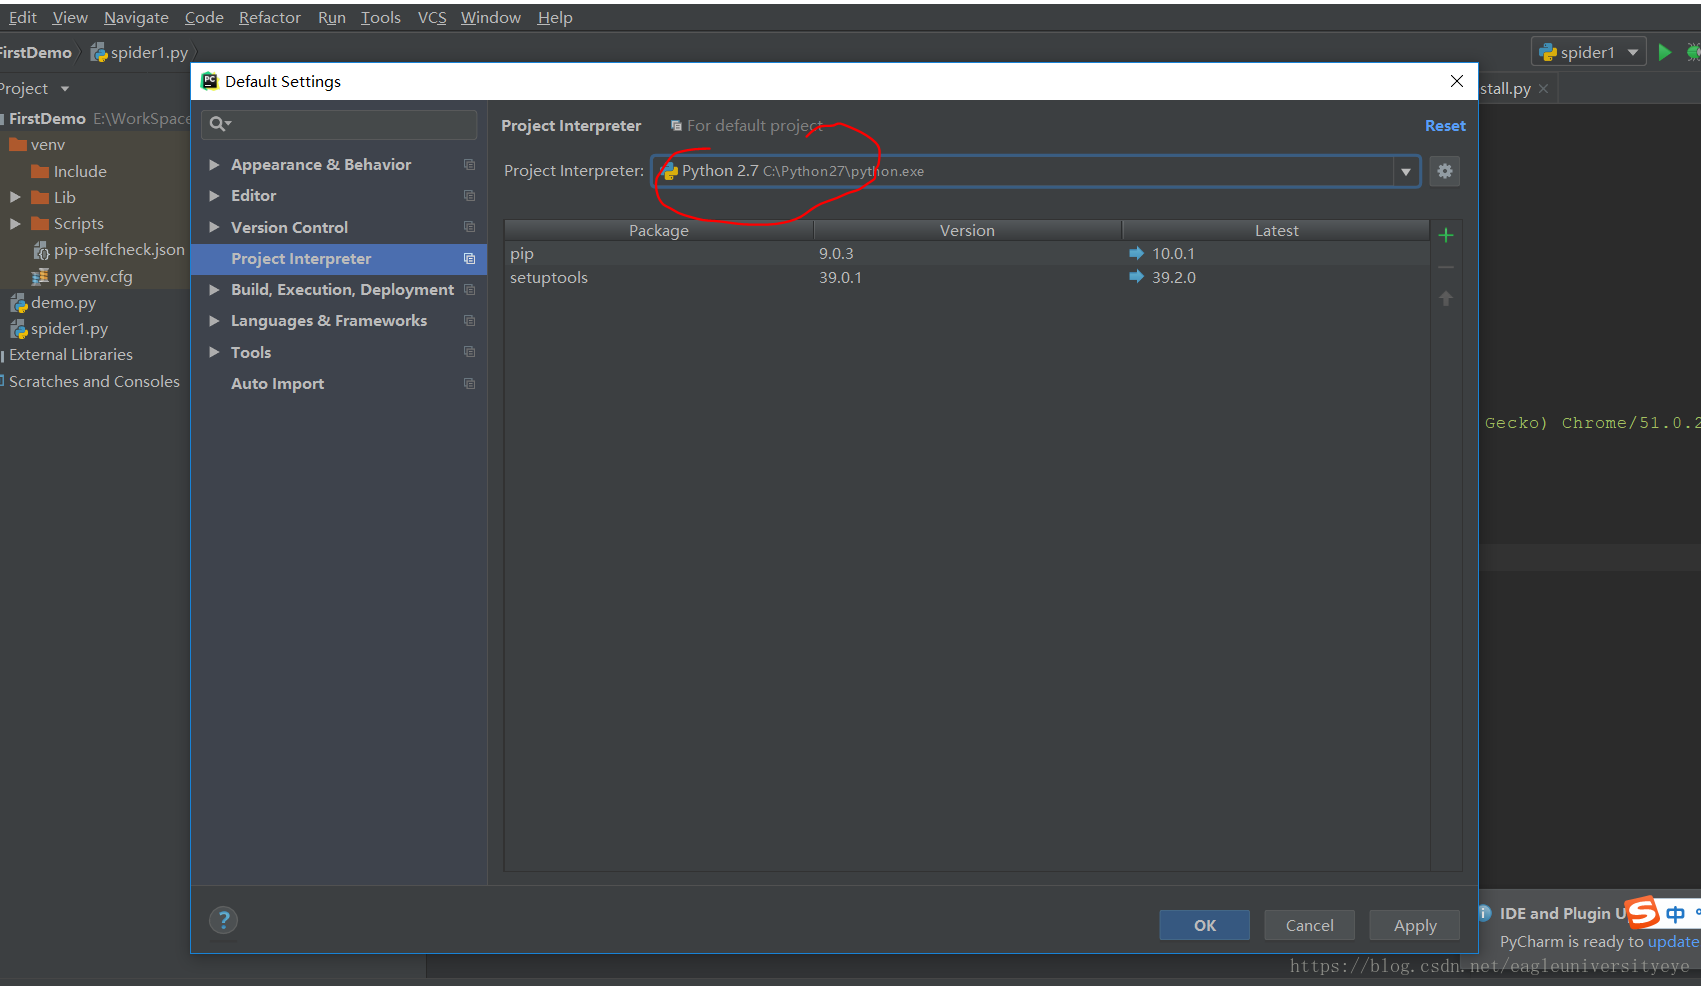Image resolution: width=1701 pixels, height=986 pixels.
Task: Select External Libraries in project tree
Action: point(71,355)
